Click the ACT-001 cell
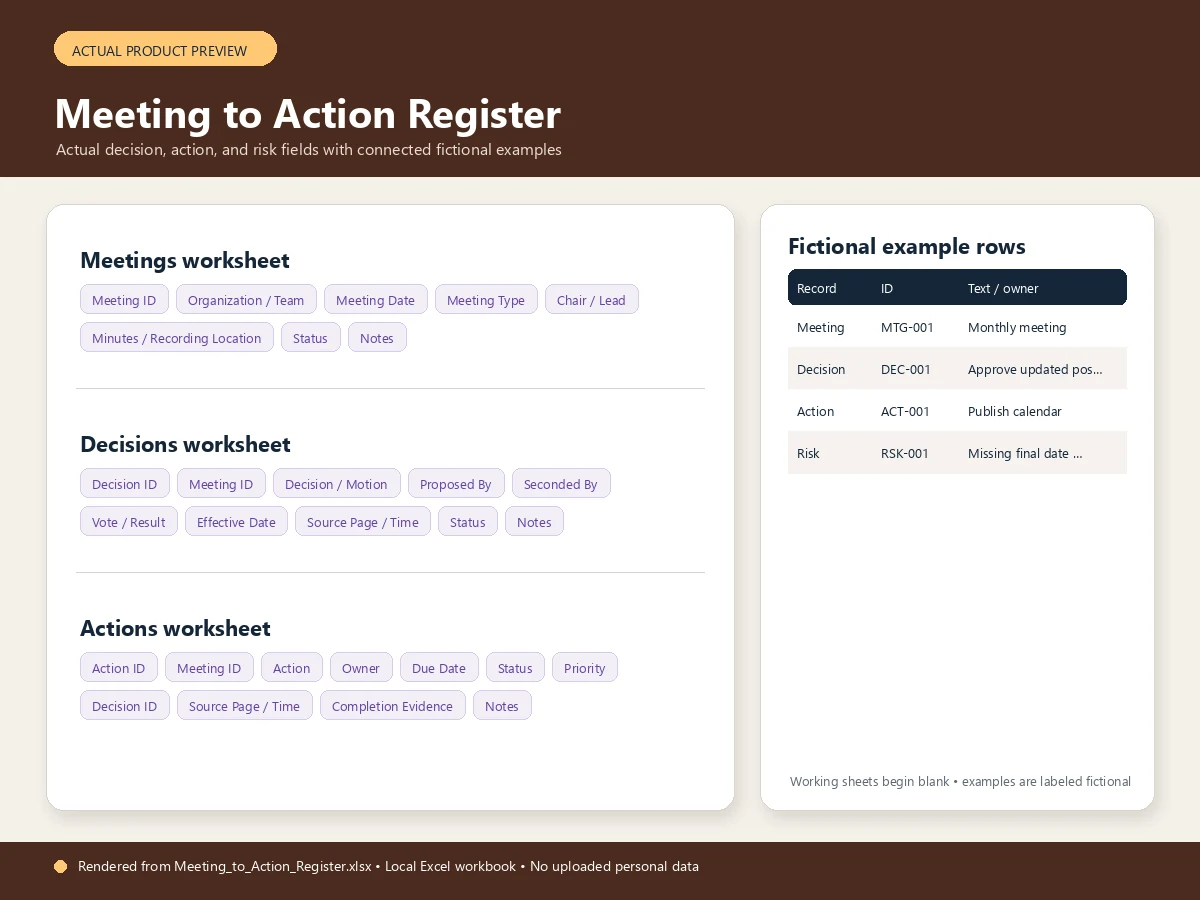Image resolution: width=1200 pixels, height=900 pixels. tap(905, 411)
